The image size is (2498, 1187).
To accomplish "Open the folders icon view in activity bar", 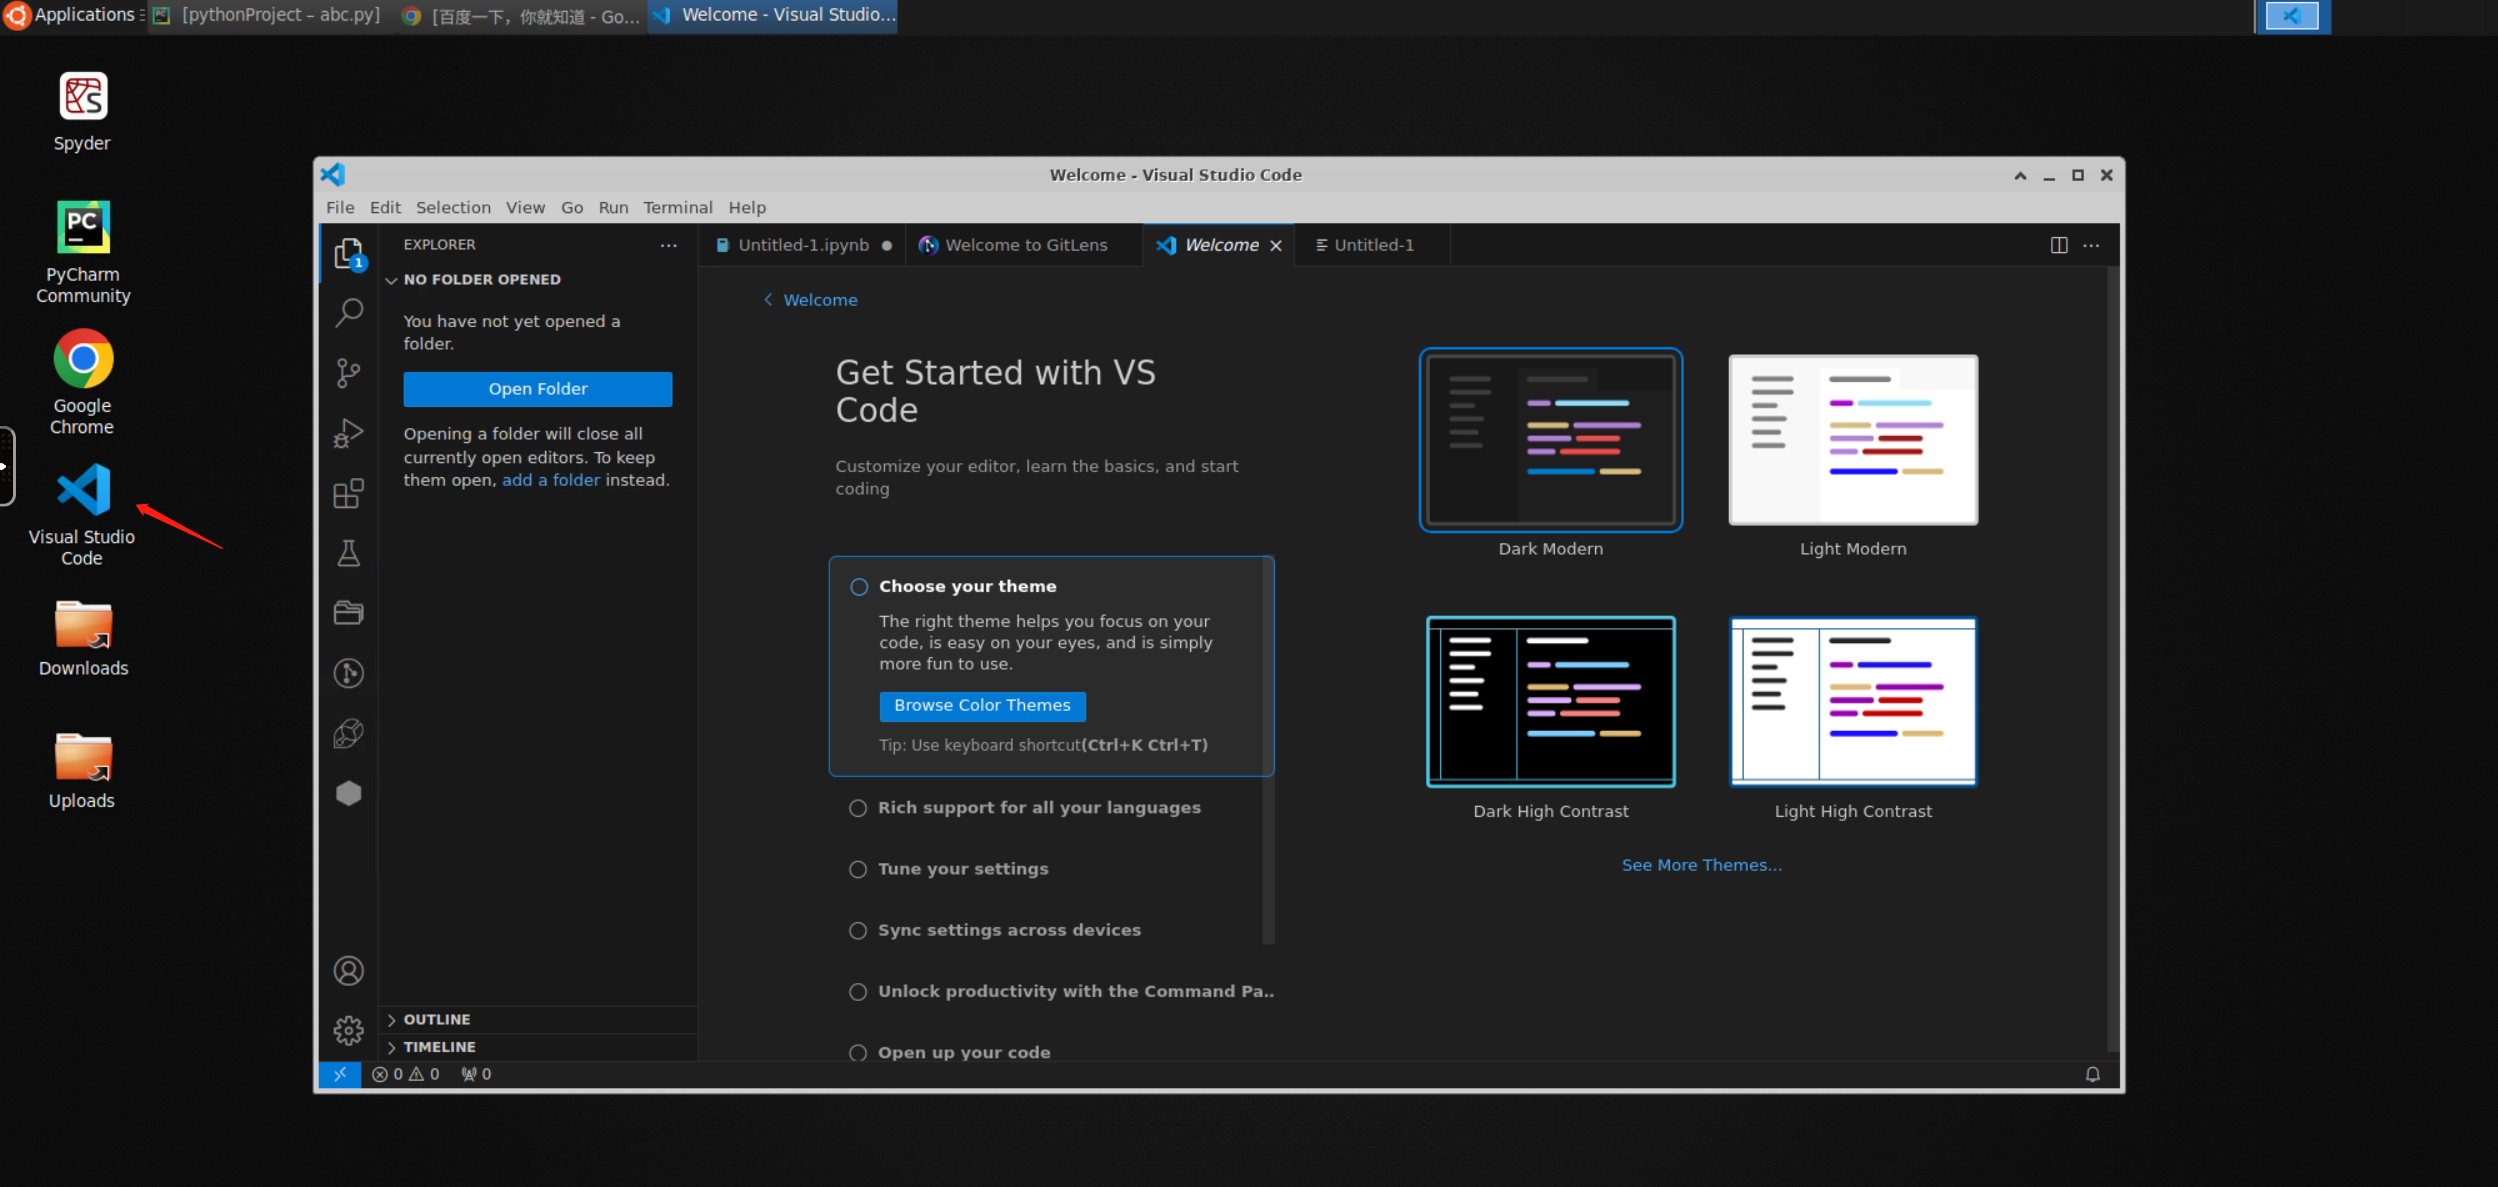I will point(348,613).
